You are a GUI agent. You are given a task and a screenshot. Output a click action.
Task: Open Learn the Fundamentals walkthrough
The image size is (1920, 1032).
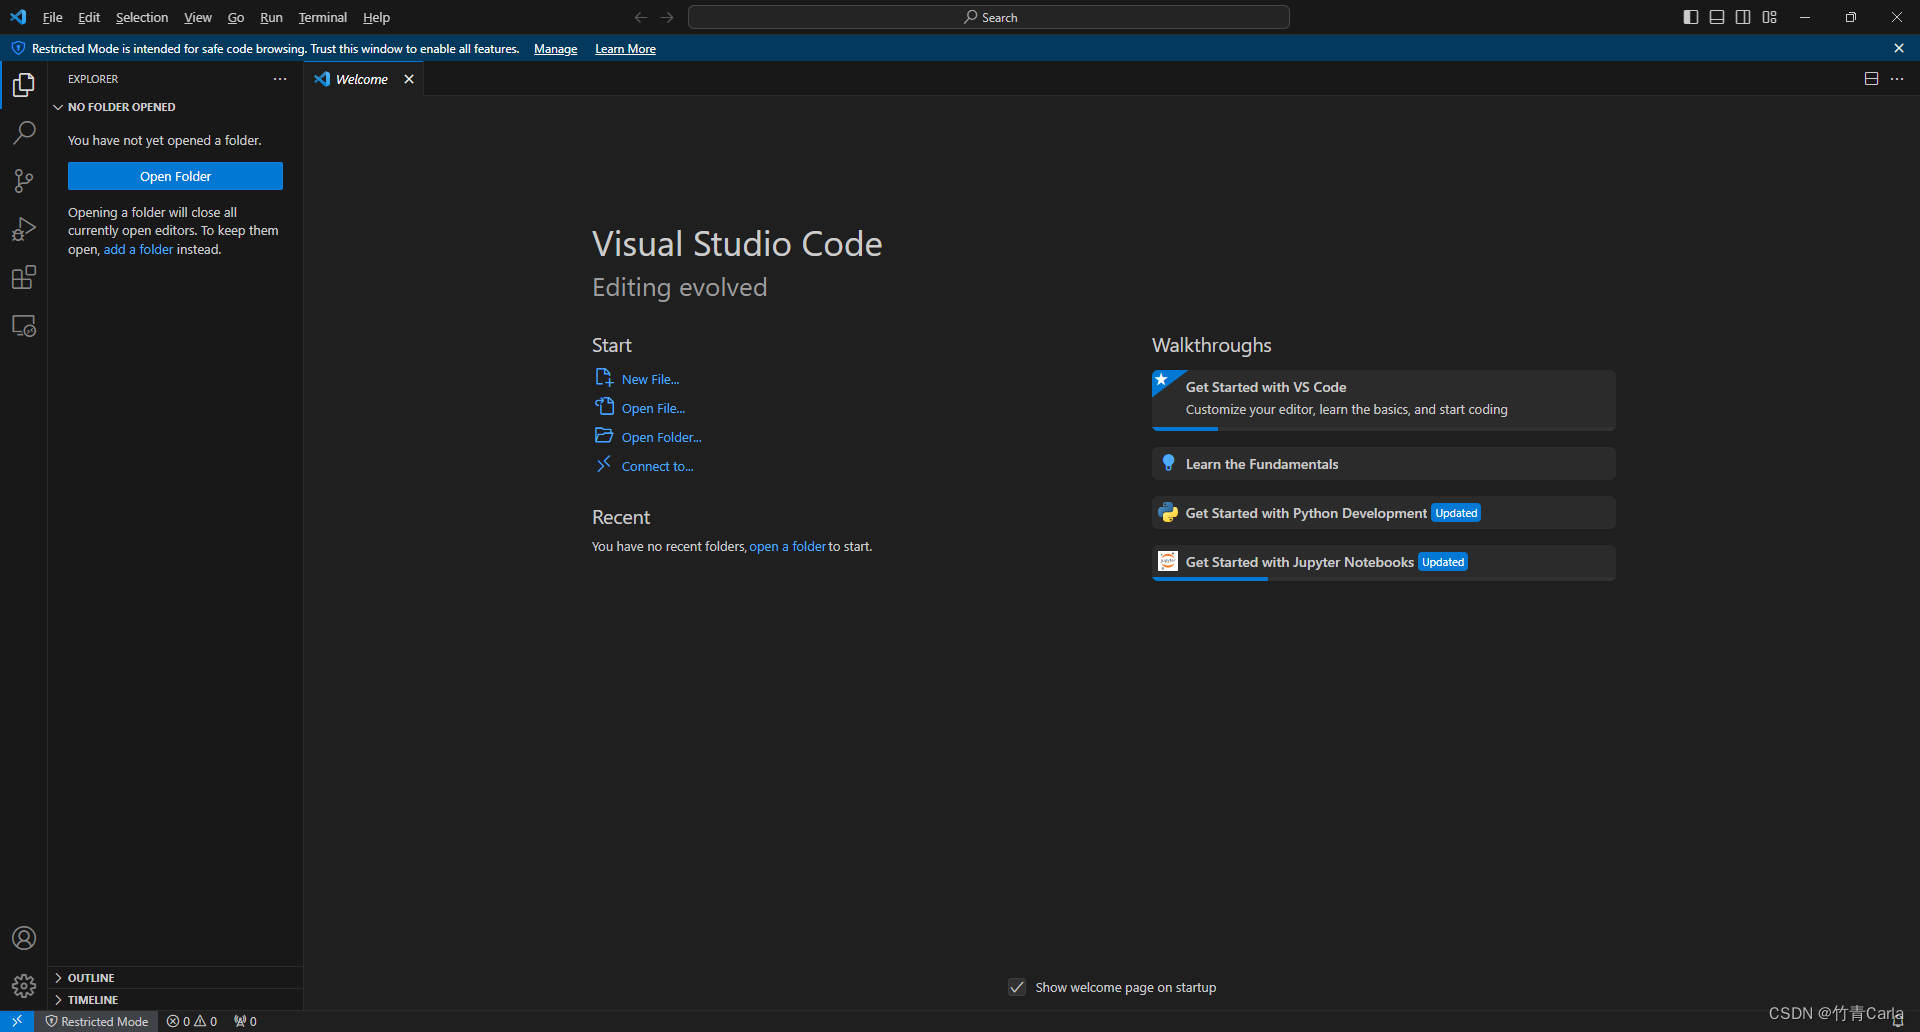pyautogui.click(x=1383, y=464)
